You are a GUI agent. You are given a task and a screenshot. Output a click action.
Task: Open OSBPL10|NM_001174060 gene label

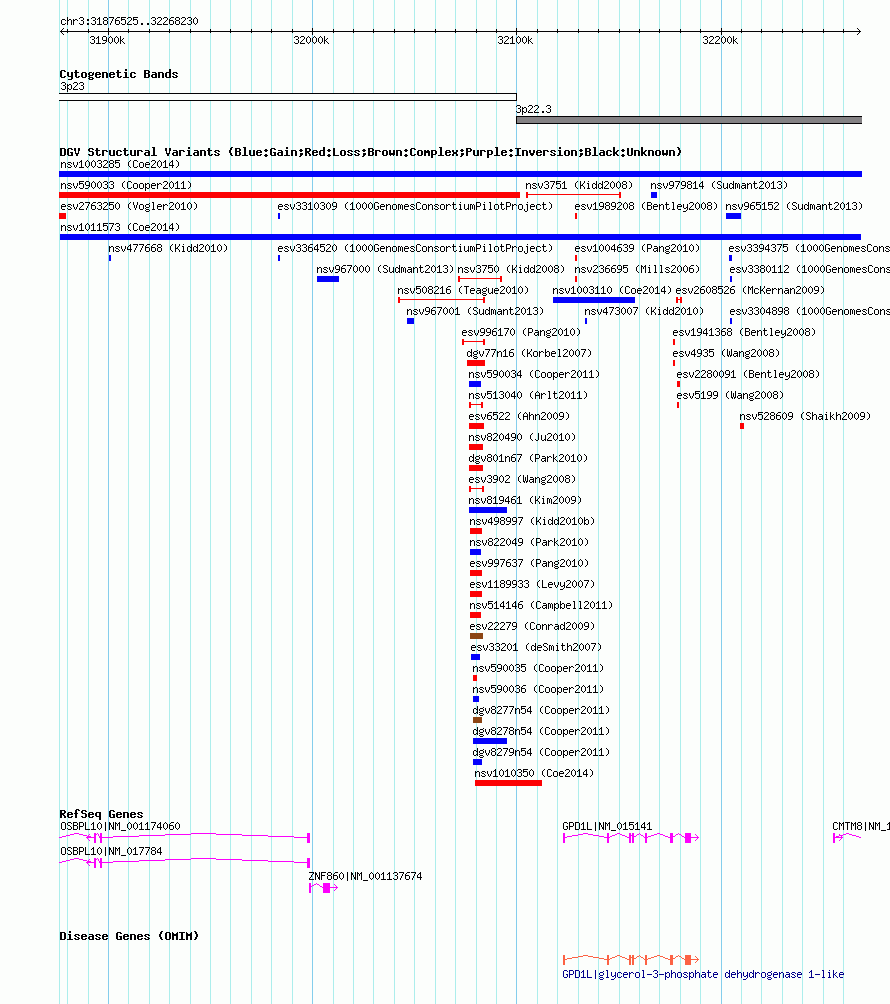(120, 827)
